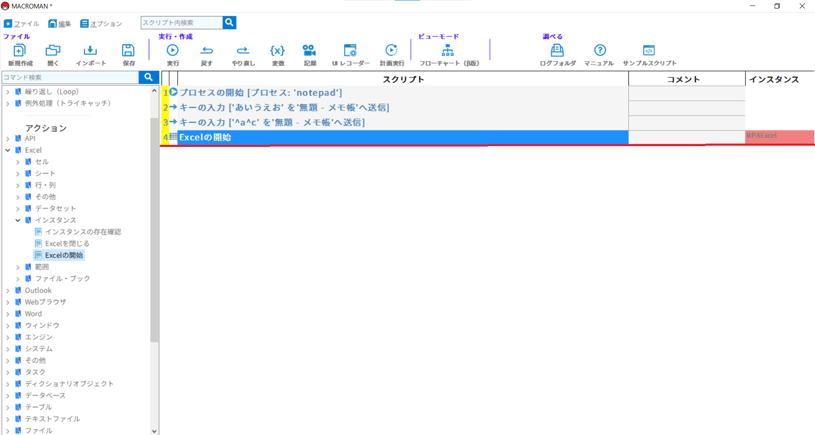The width and height of the screenshot is (815, 435).
Task: Switch to フローチャート (β版) view icon
Action: pos(448,50)
